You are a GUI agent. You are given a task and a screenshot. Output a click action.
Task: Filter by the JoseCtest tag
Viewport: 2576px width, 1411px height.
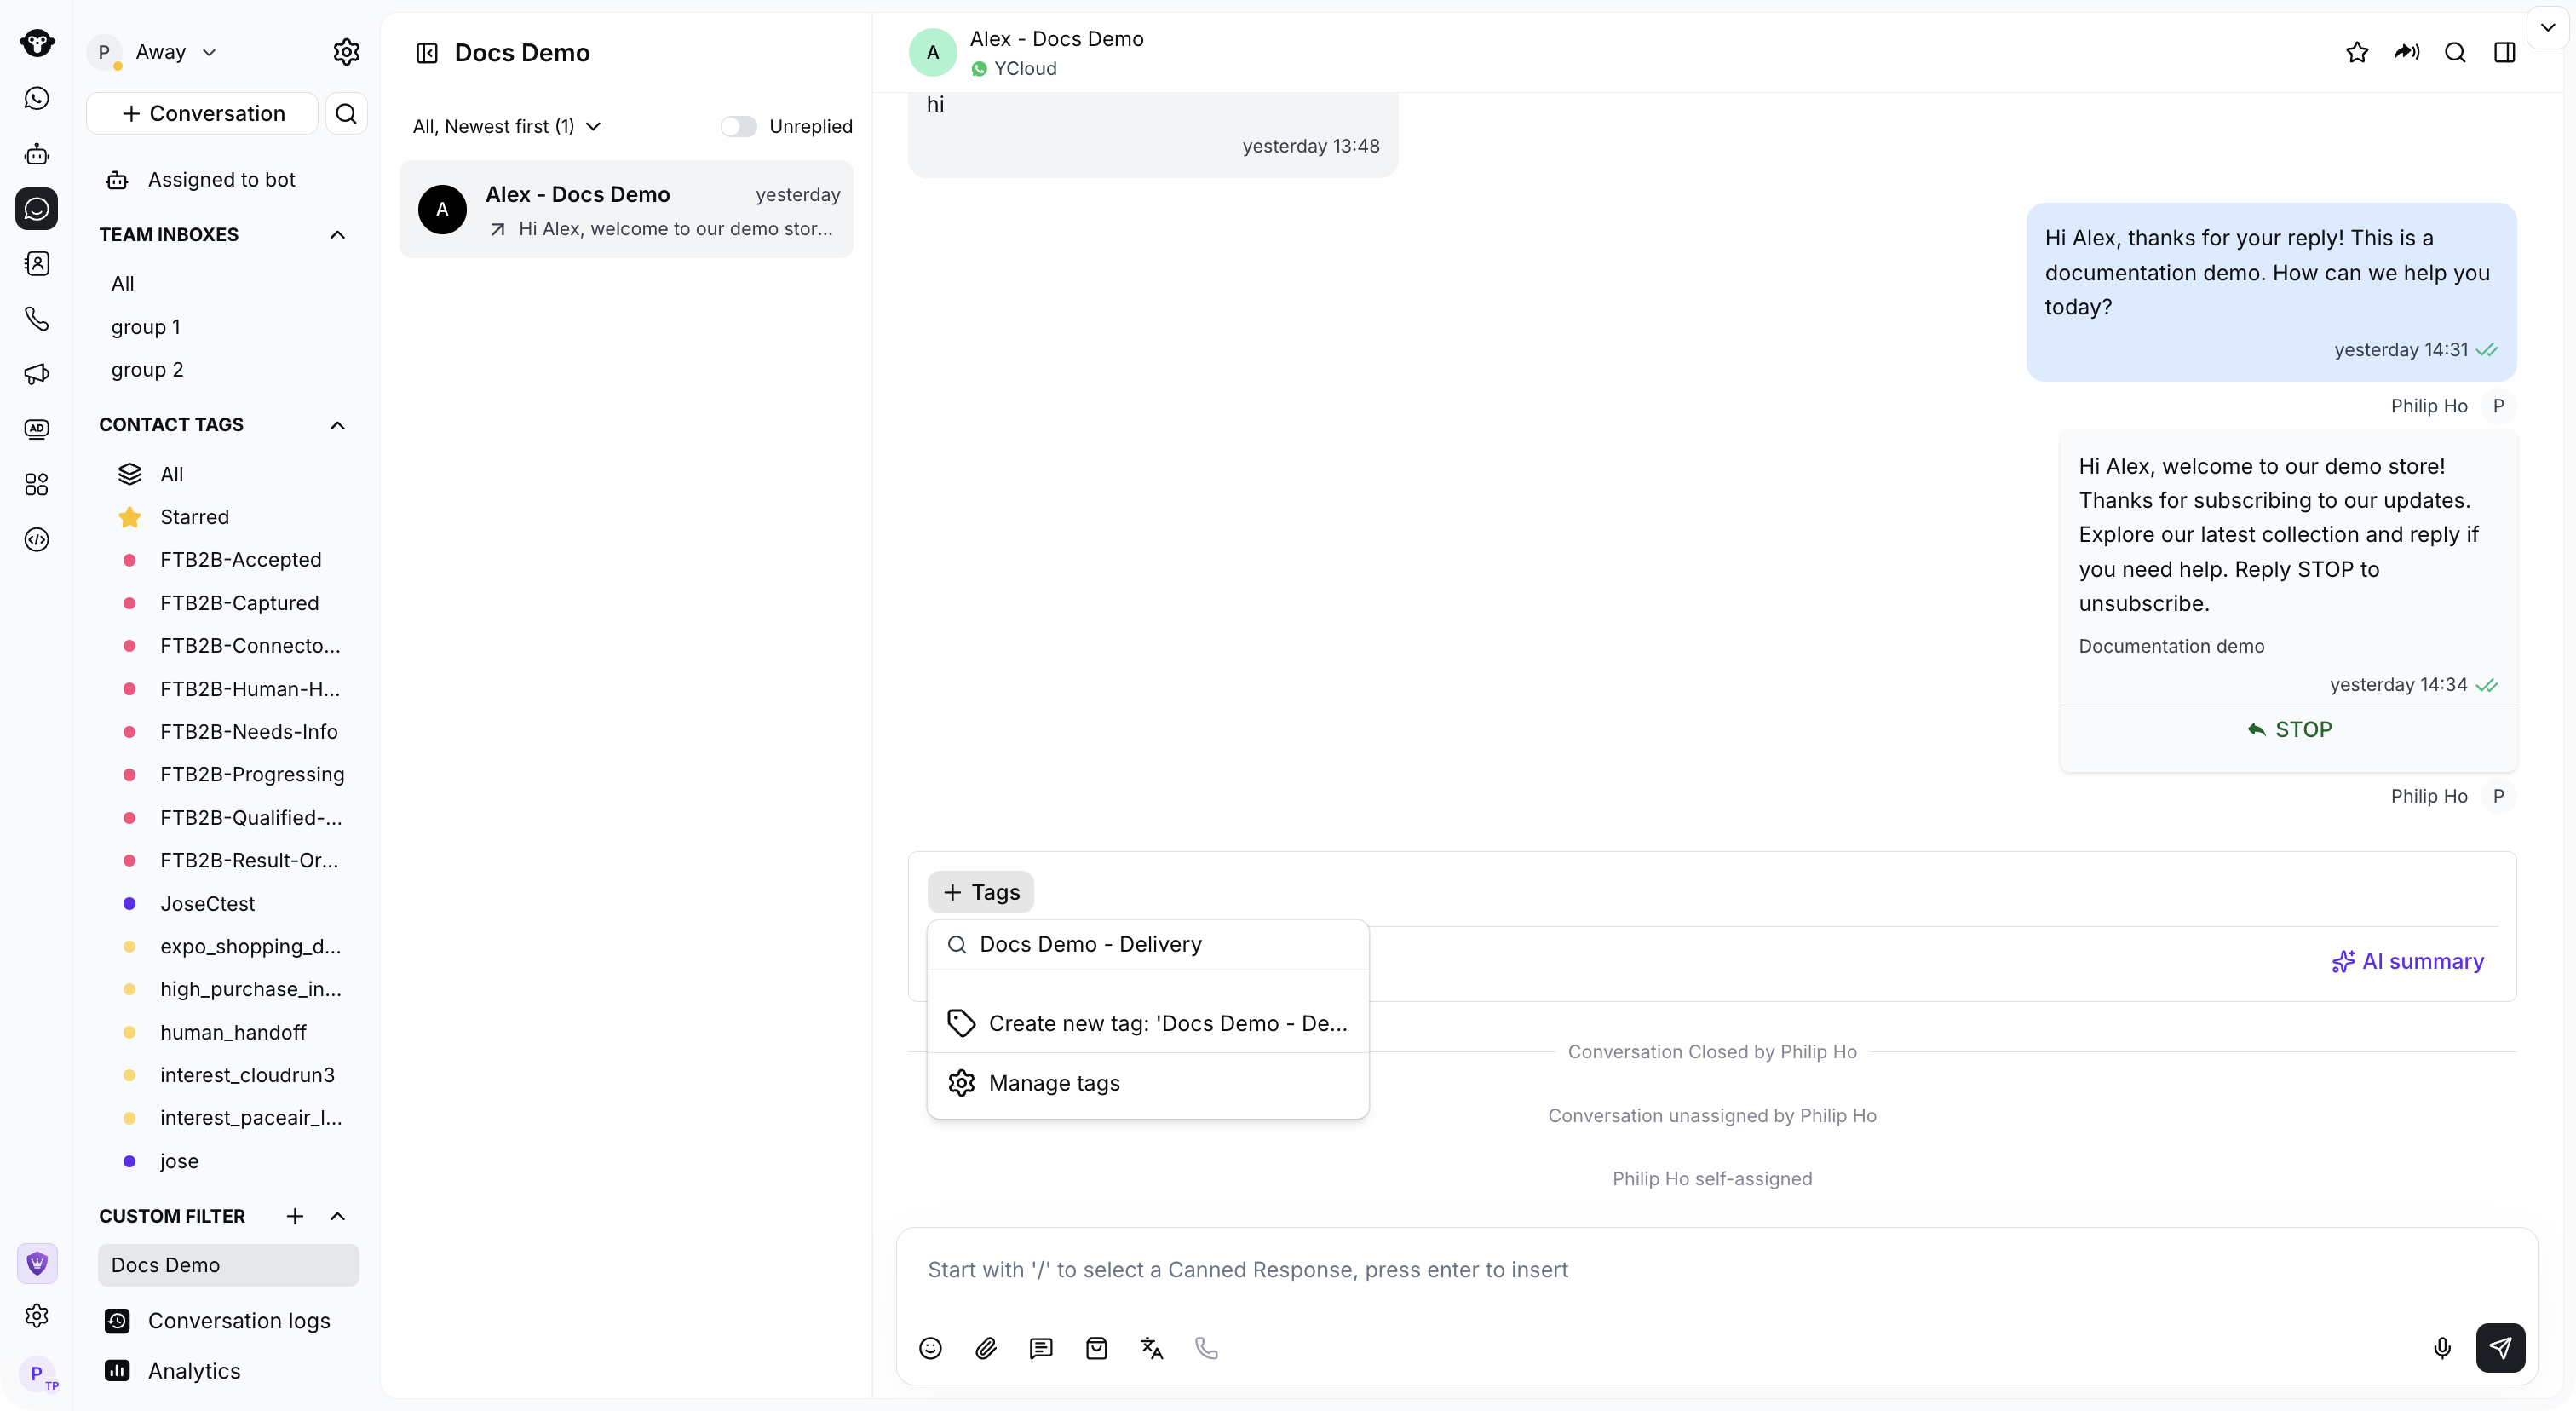click(207, 904)
